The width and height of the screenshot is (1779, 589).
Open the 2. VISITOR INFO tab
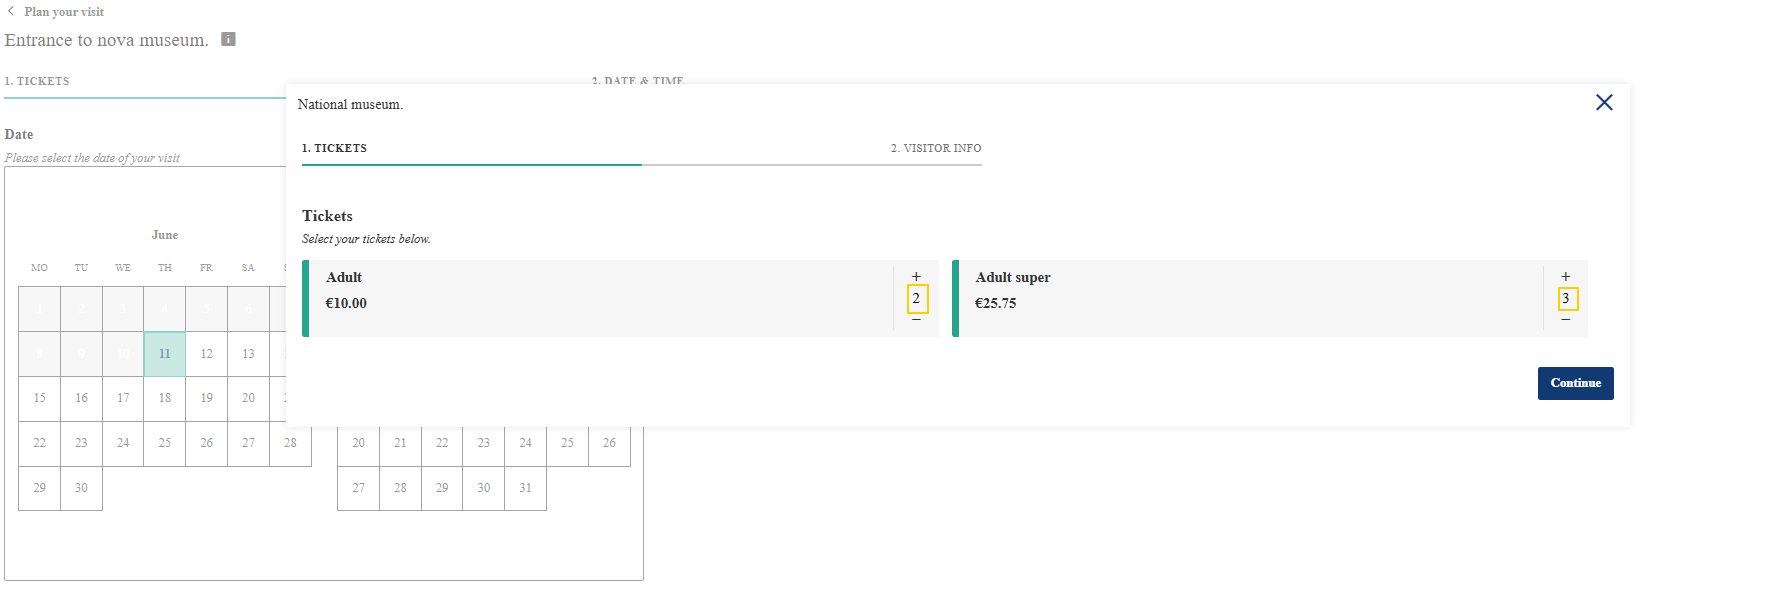click(x=936, y=148)
